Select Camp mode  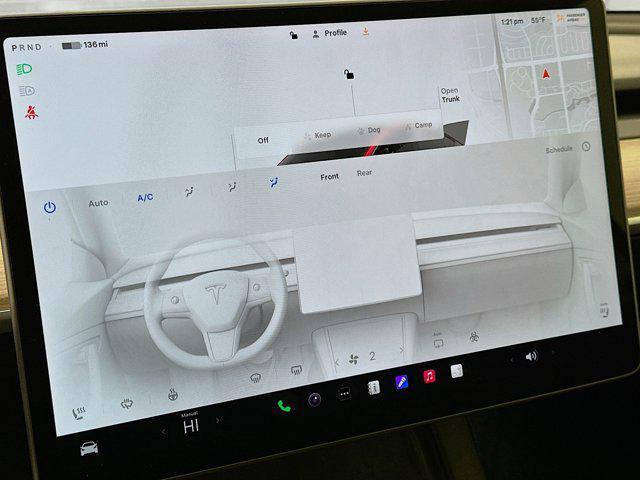tap(419, 126)
